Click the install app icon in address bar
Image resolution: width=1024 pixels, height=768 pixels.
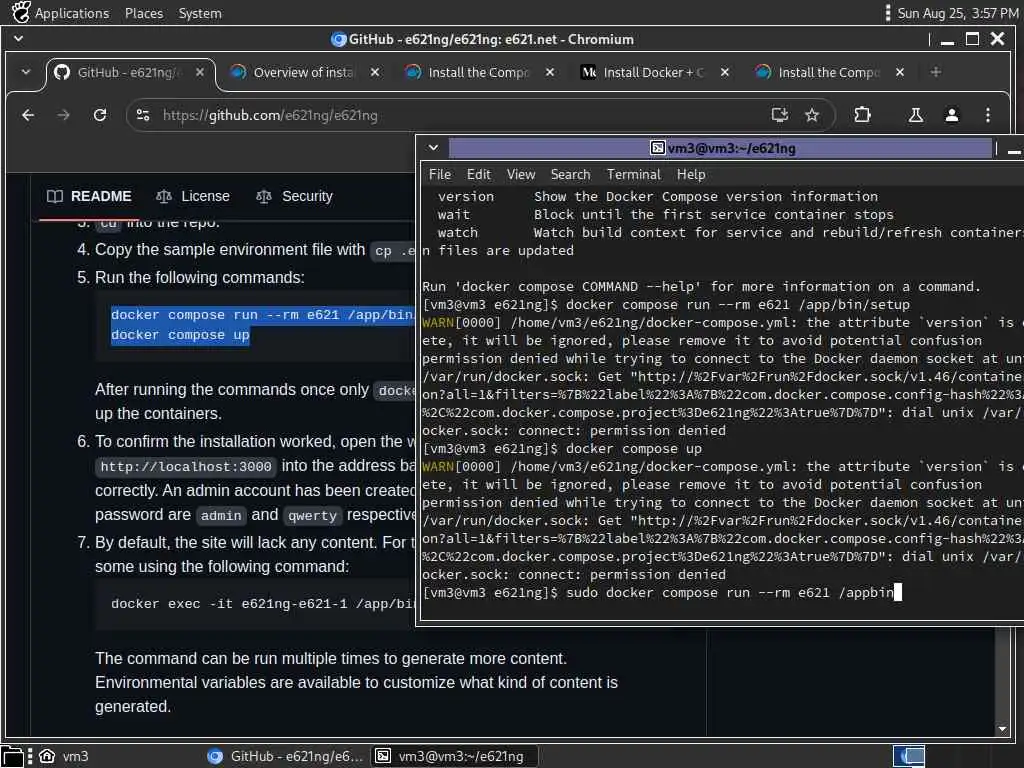(x=780, y=116)
